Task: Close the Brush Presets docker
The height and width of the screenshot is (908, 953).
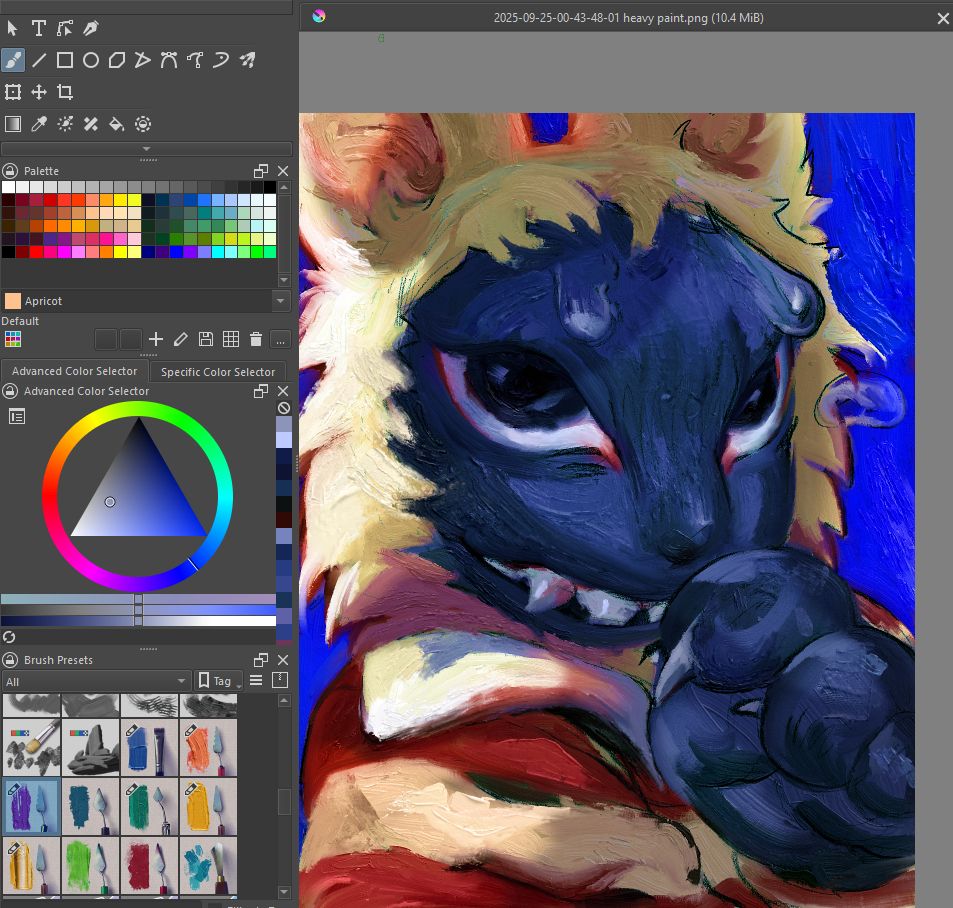Action: [283, 659]
